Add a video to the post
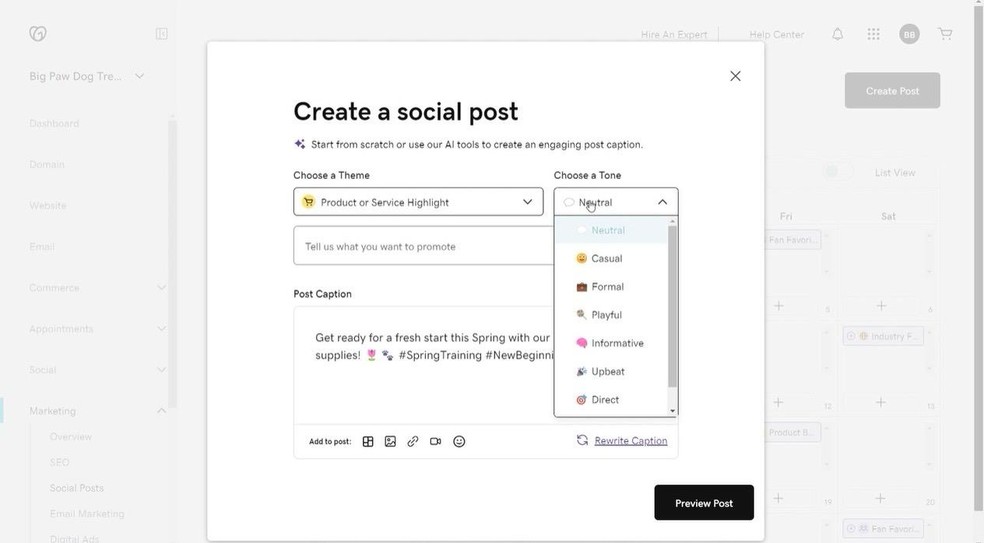The image size is (984, 543). coord(436,441)
